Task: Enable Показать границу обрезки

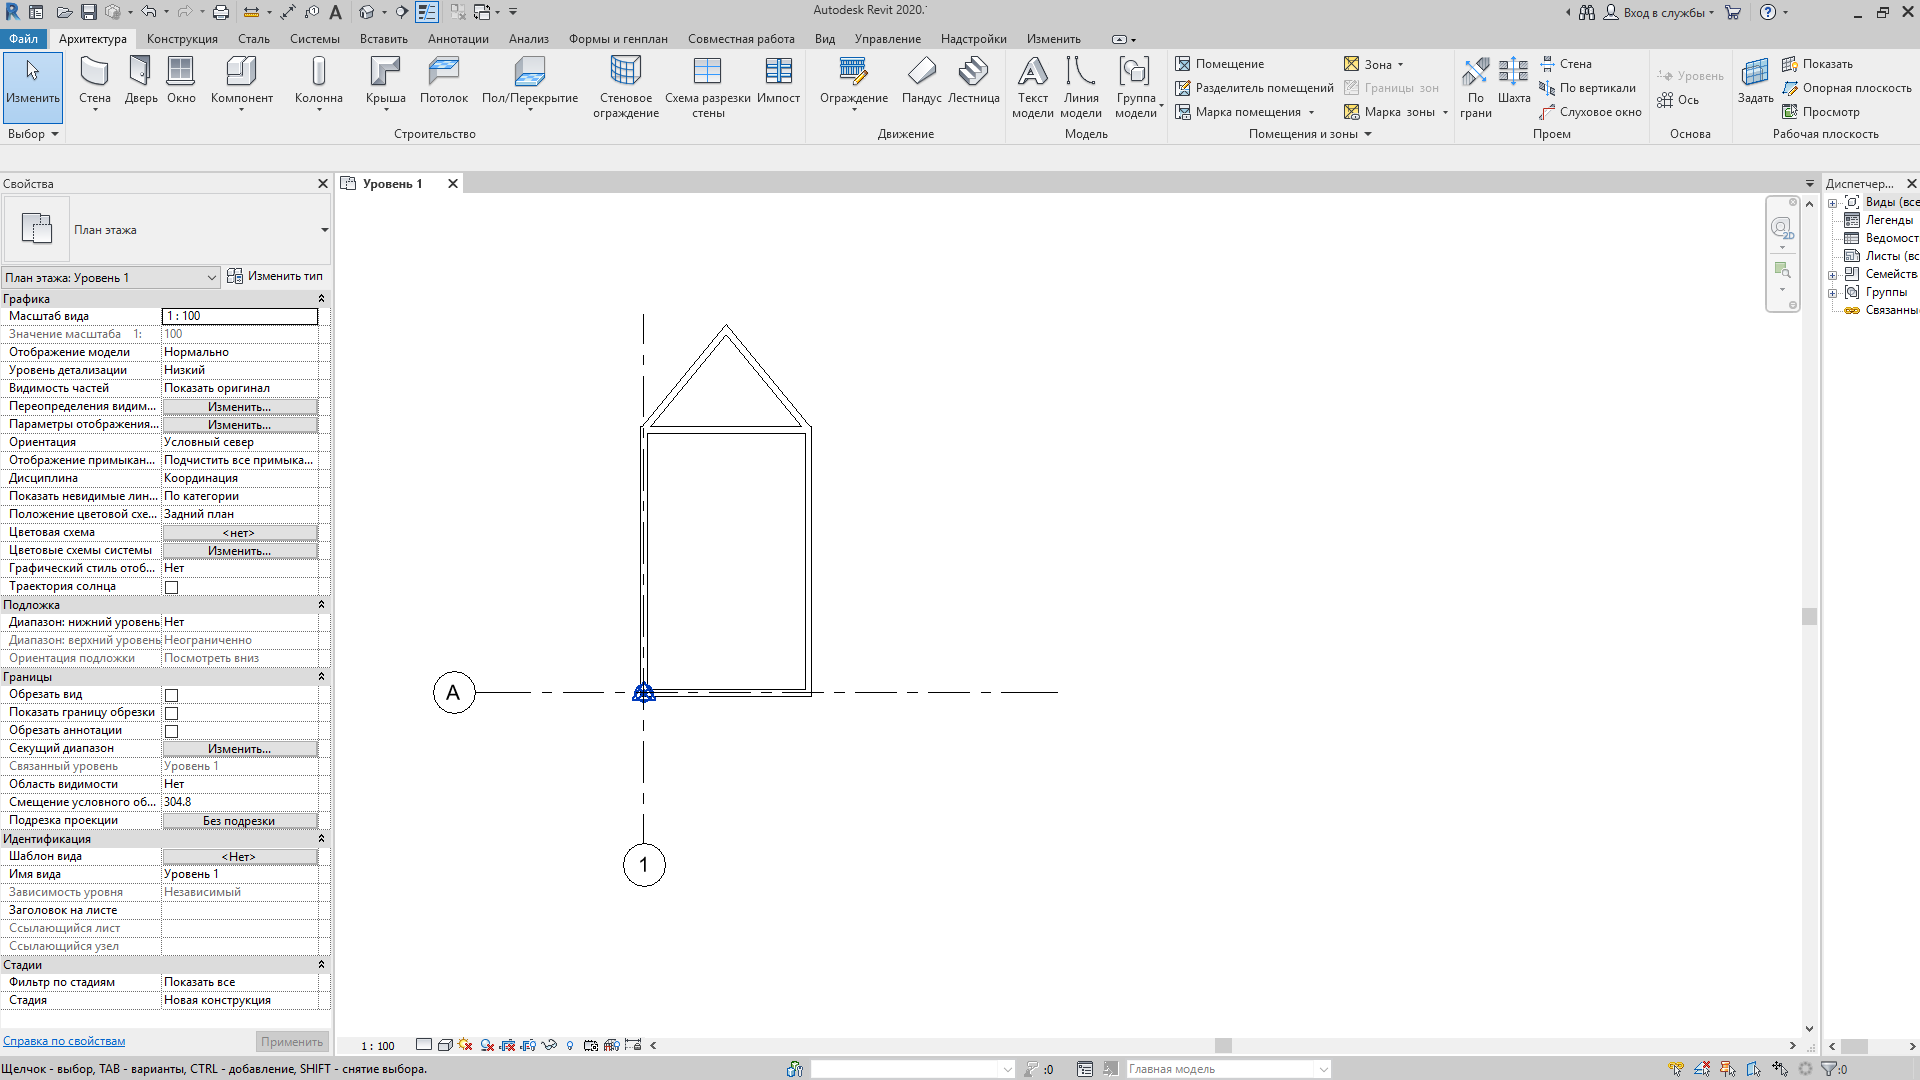Action: click(x=170, y=712)
